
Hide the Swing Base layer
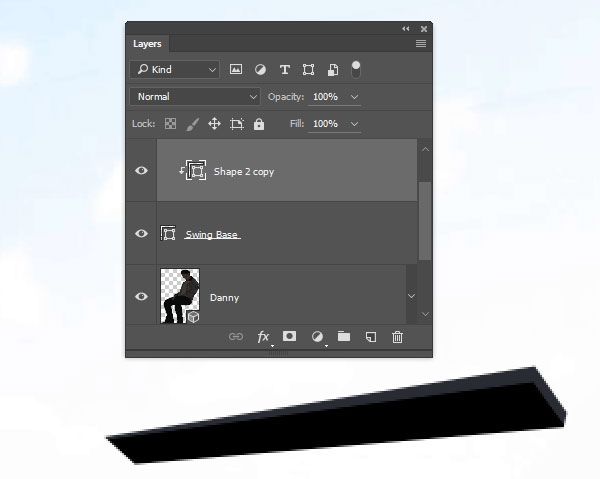click(141, 233)
